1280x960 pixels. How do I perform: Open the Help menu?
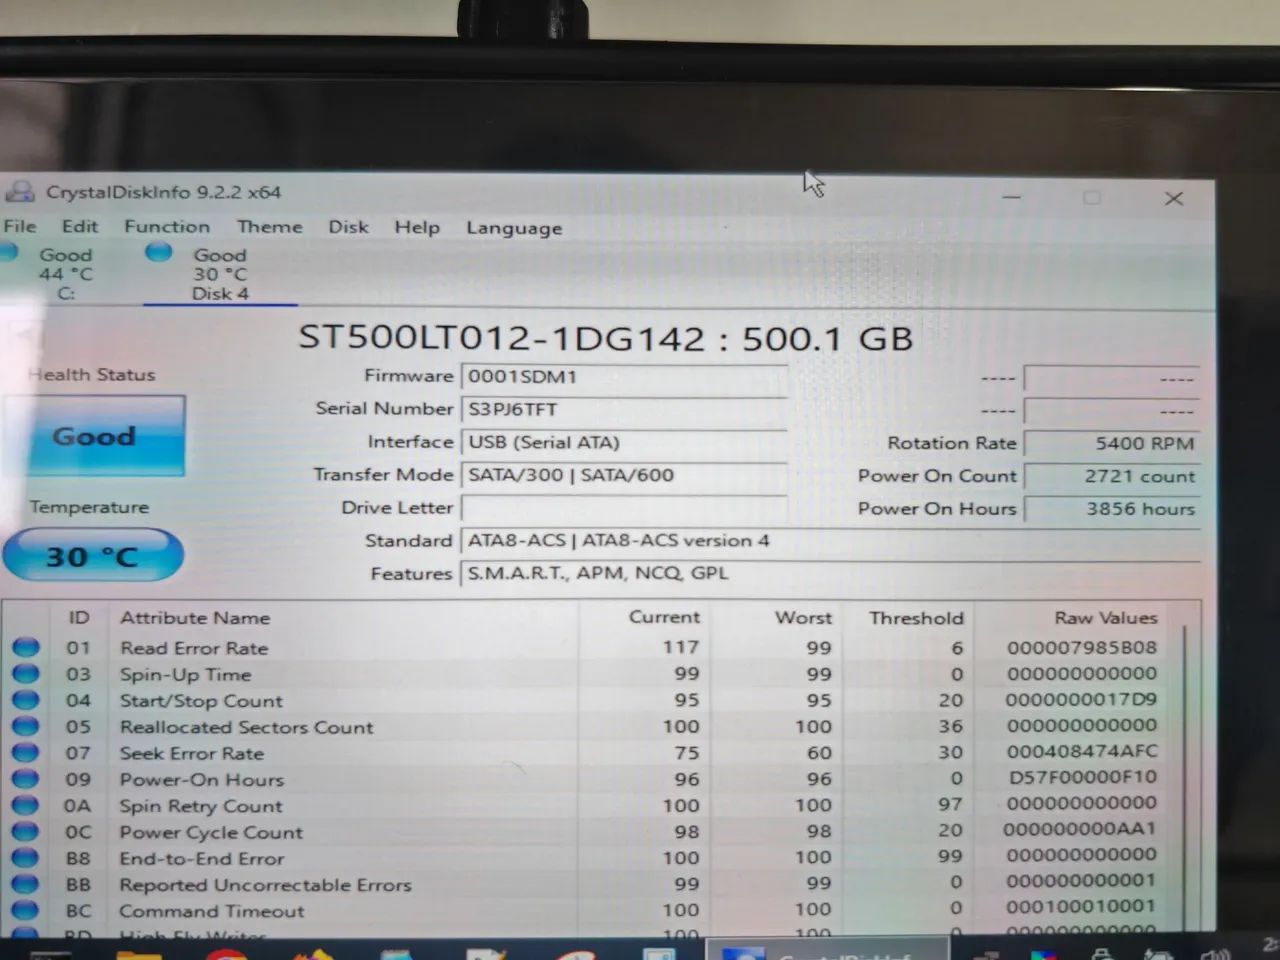pos(417,227)
